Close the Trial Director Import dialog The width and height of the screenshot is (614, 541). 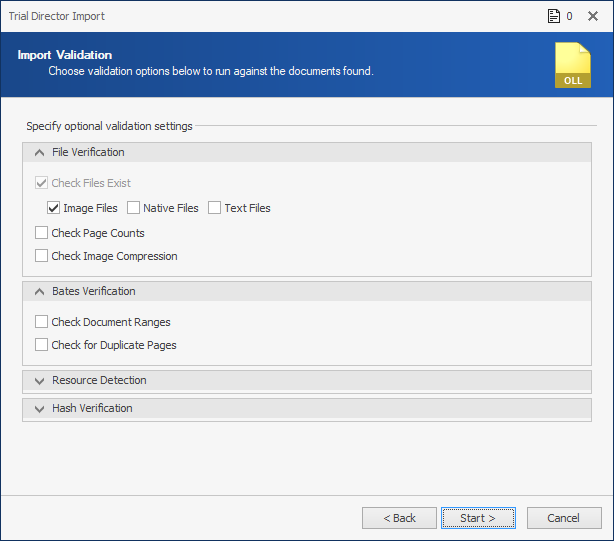click(x=593, y=16)
